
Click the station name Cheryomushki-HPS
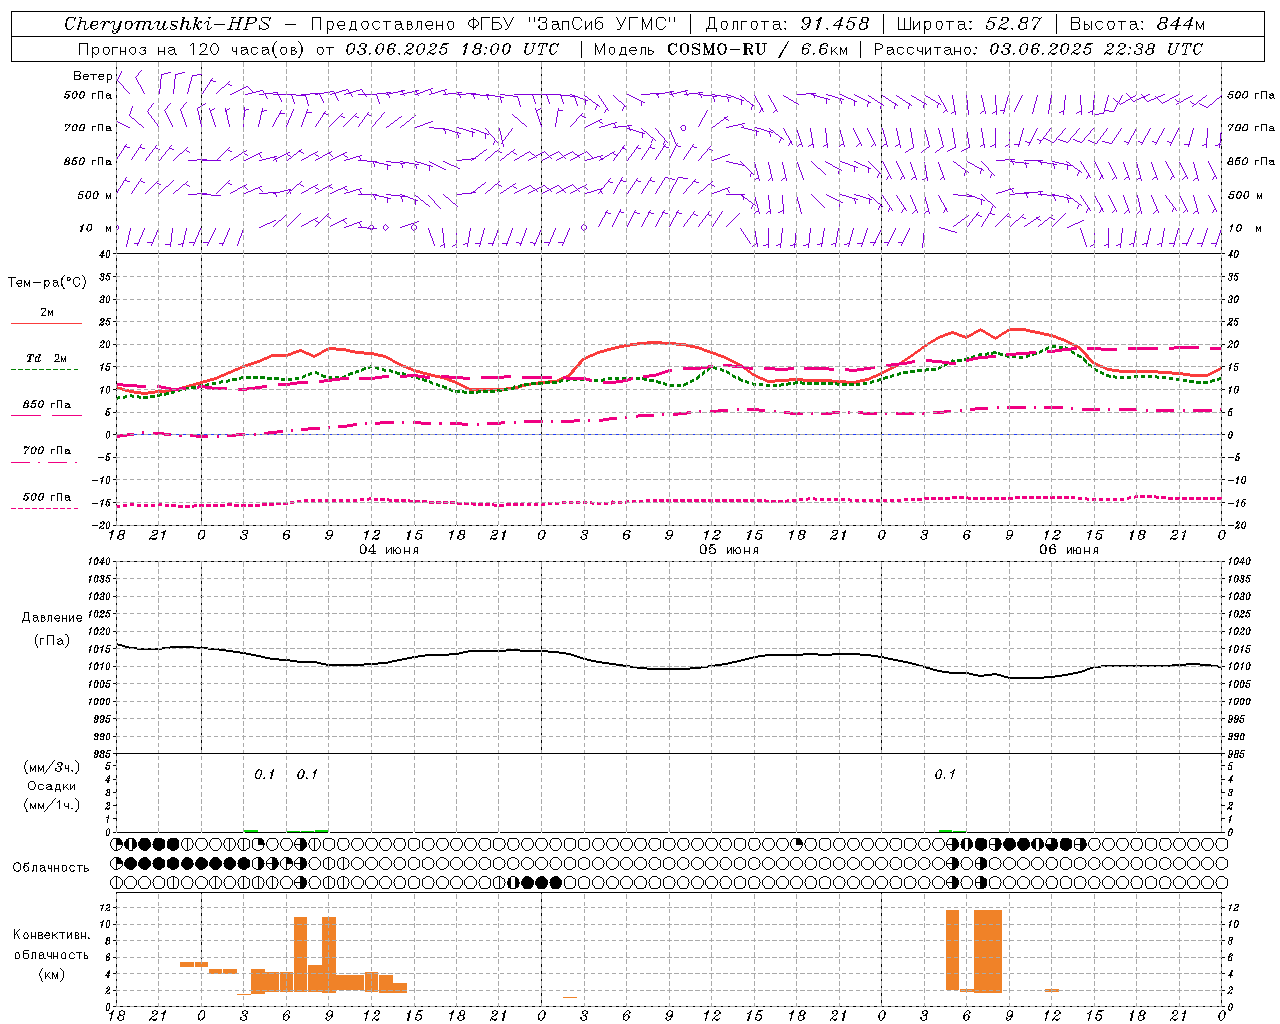[167, 24]
